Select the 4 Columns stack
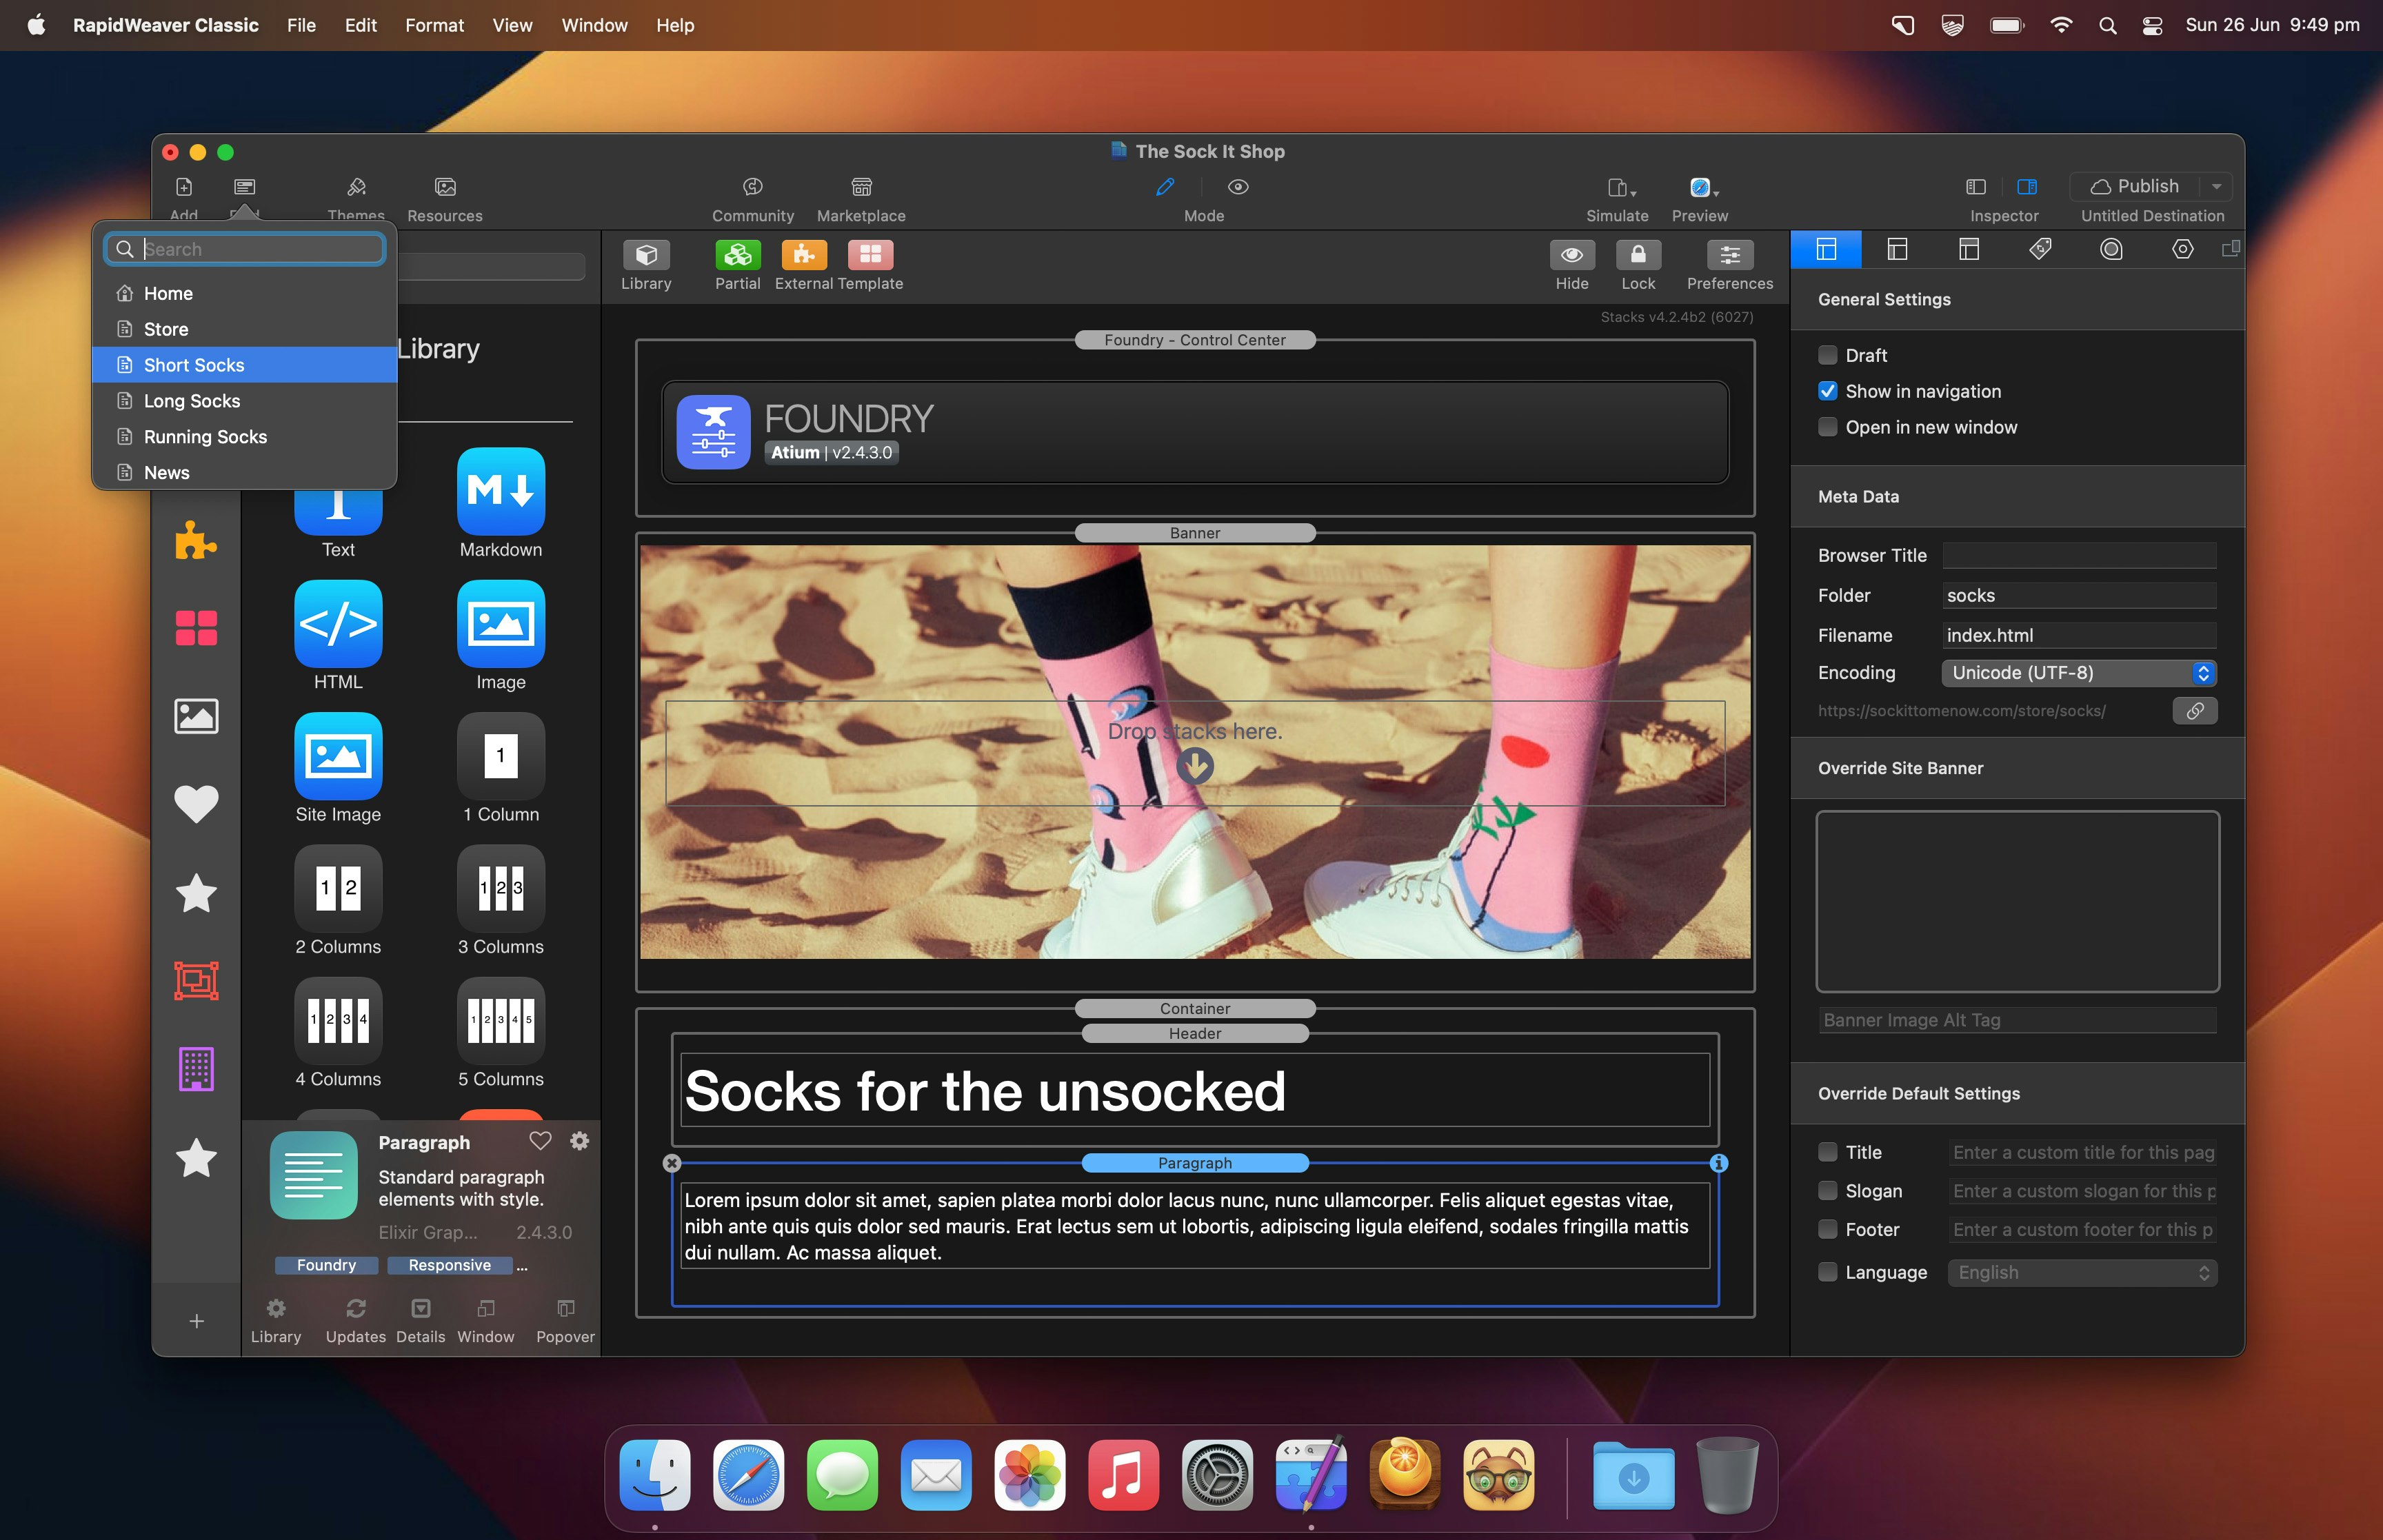 (338, 1021)
